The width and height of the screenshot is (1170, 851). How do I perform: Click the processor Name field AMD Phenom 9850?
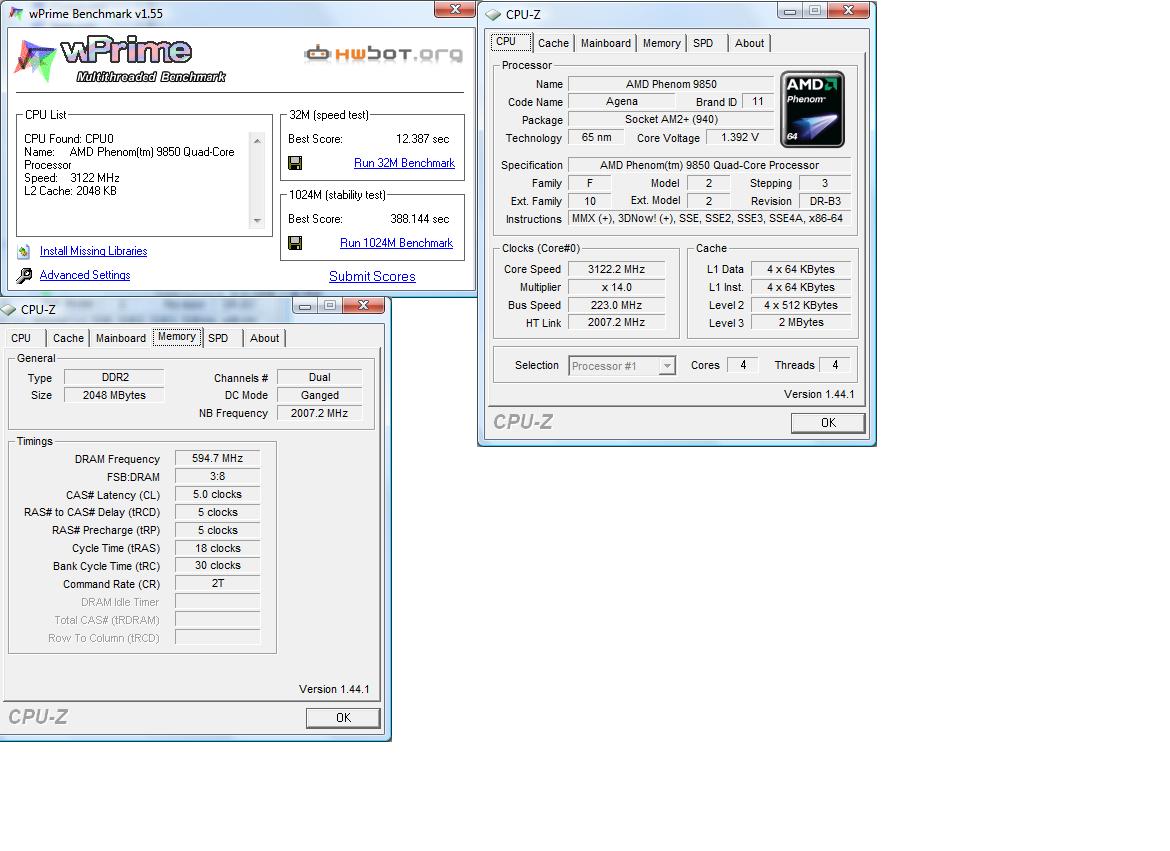coord(671,84)
